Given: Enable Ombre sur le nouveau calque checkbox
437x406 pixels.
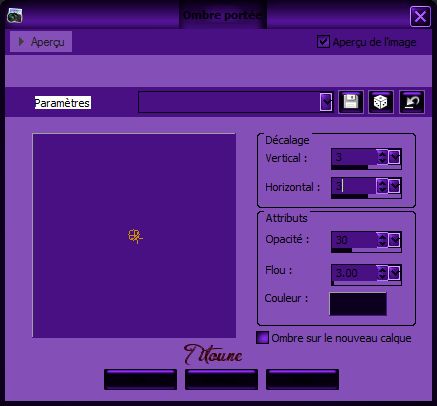Looking at the screenshot, I should point(262,338).
